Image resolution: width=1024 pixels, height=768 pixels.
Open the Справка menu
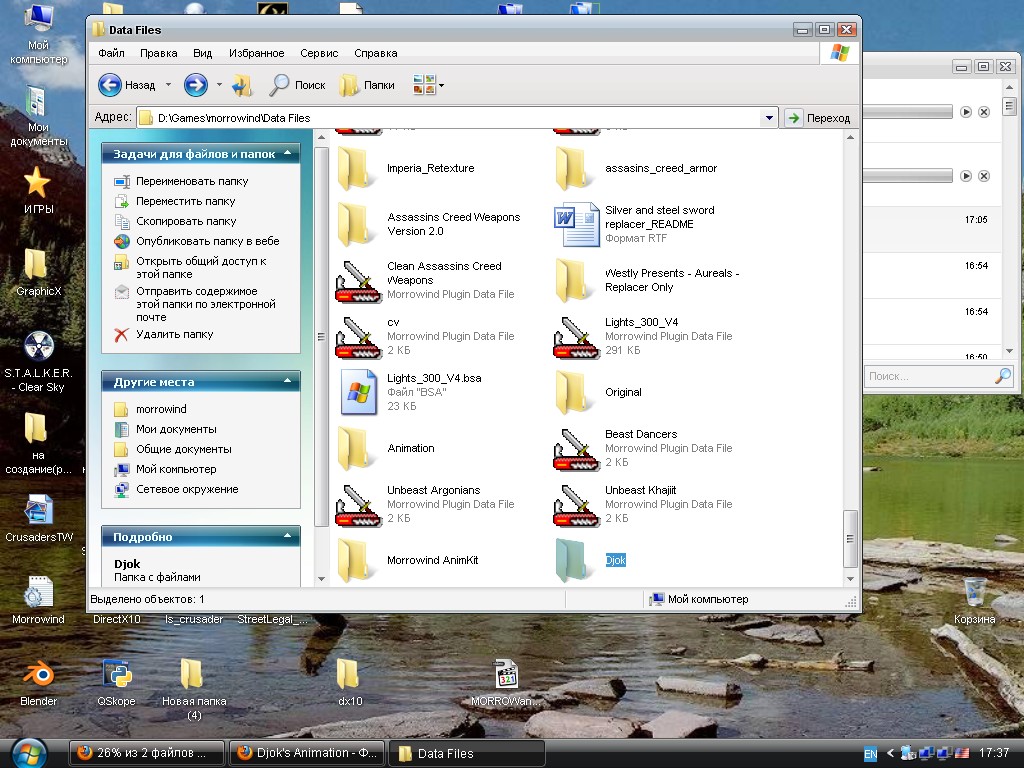[376, 53]
